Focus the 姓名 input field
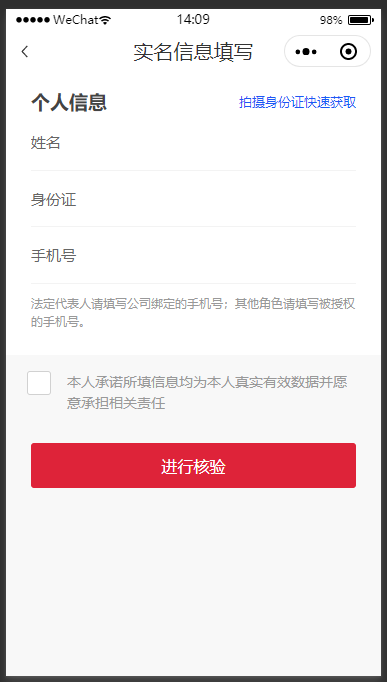This screenshot has width=387, height=682. [x=194, y=143]
